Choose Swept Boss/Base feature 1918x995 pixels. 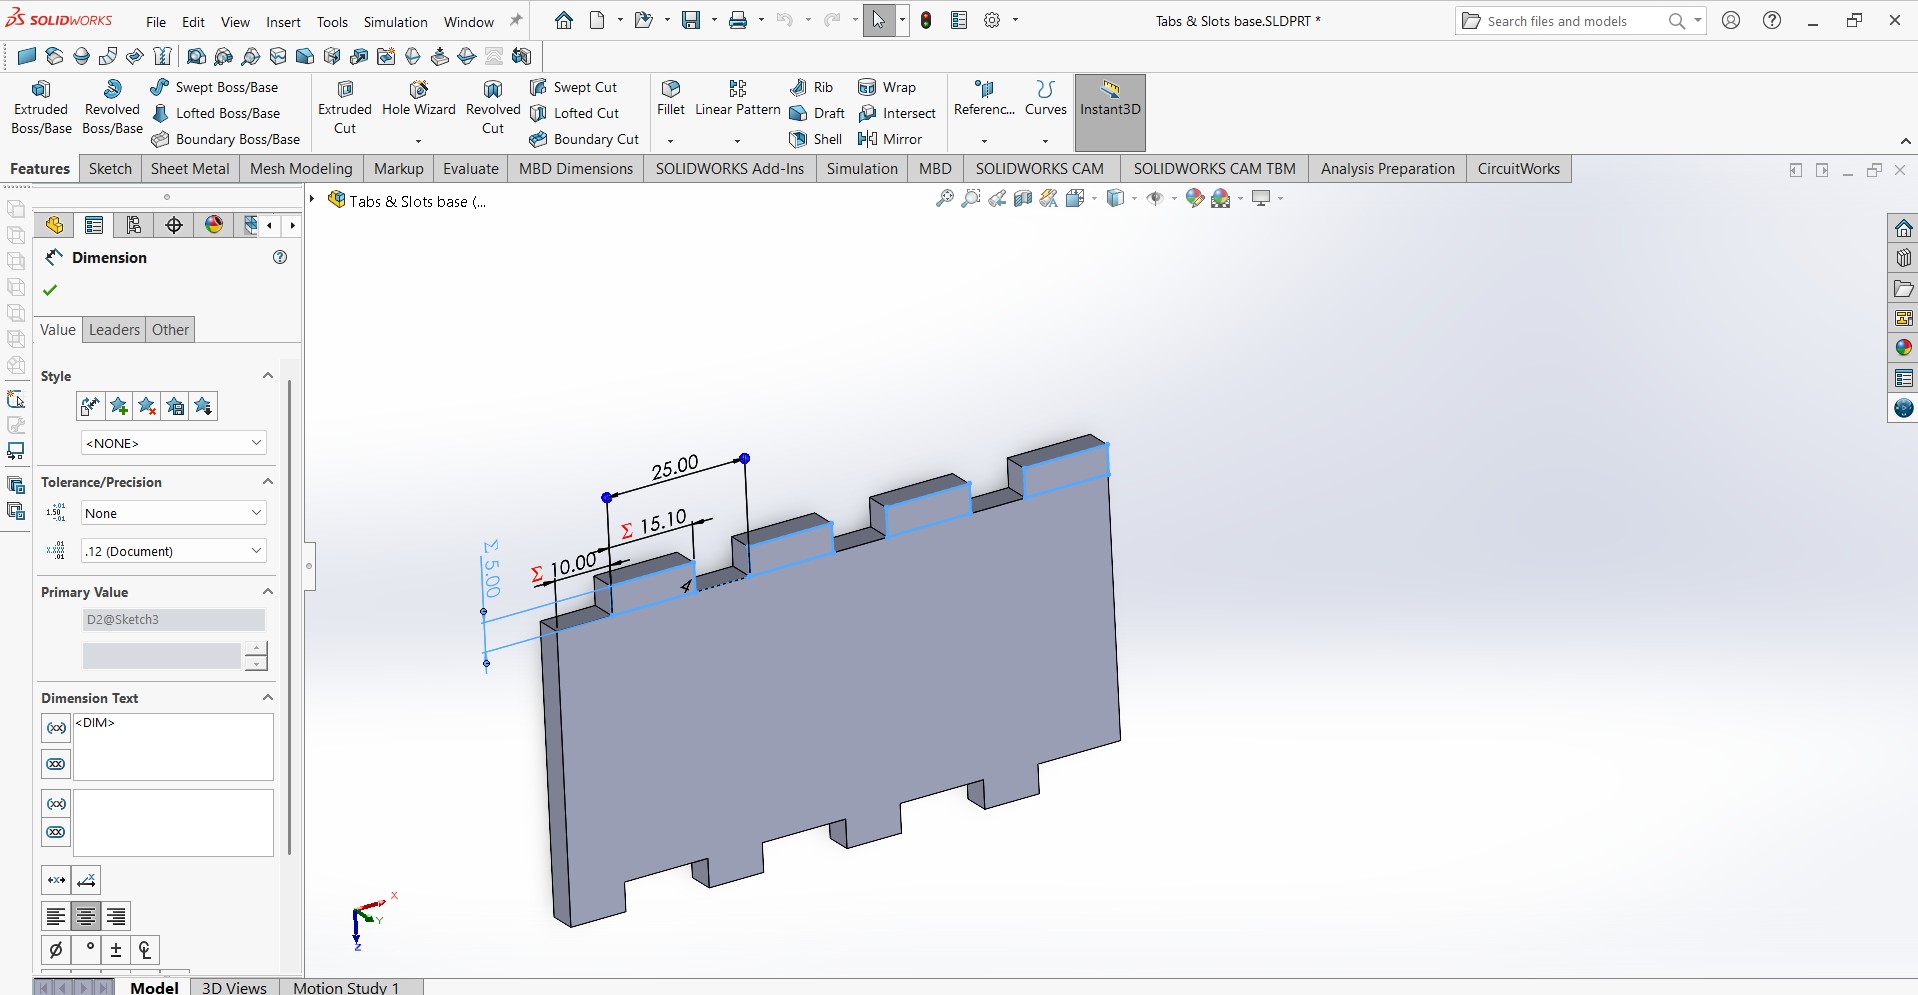click(215, 87)
